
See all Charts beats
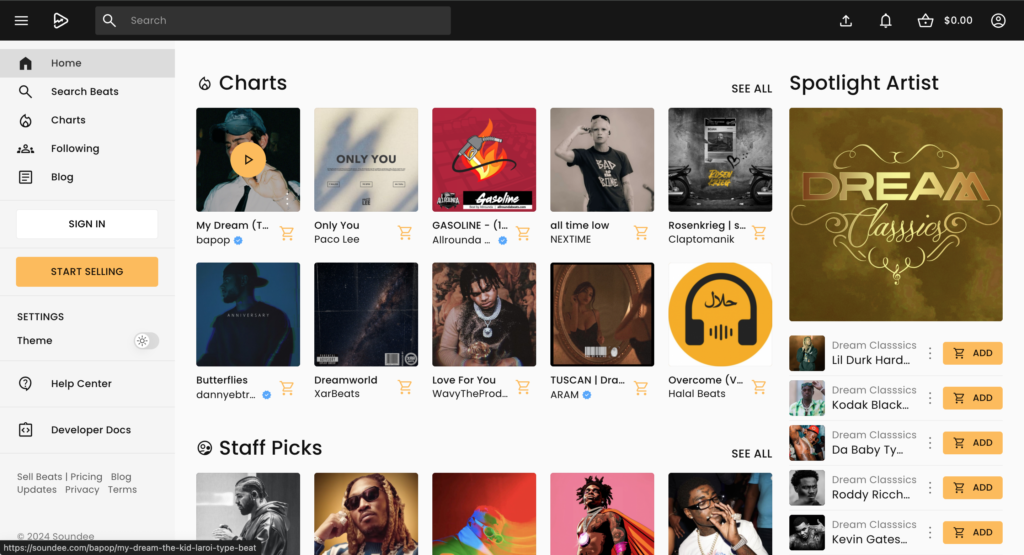[x=751, y=89]
